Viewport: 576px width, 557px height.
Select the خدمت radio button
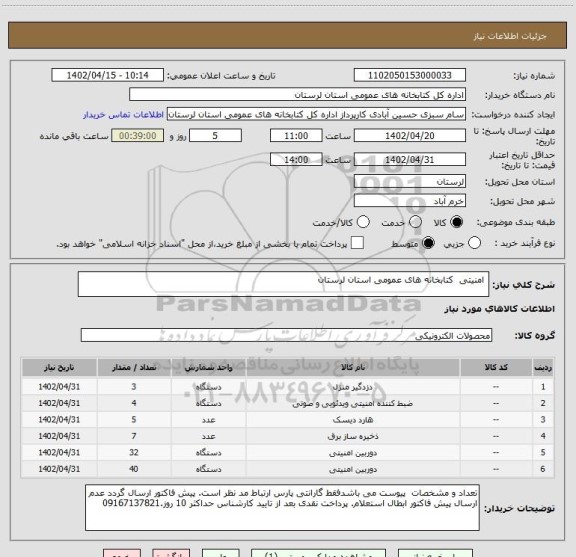pos(415,222)
